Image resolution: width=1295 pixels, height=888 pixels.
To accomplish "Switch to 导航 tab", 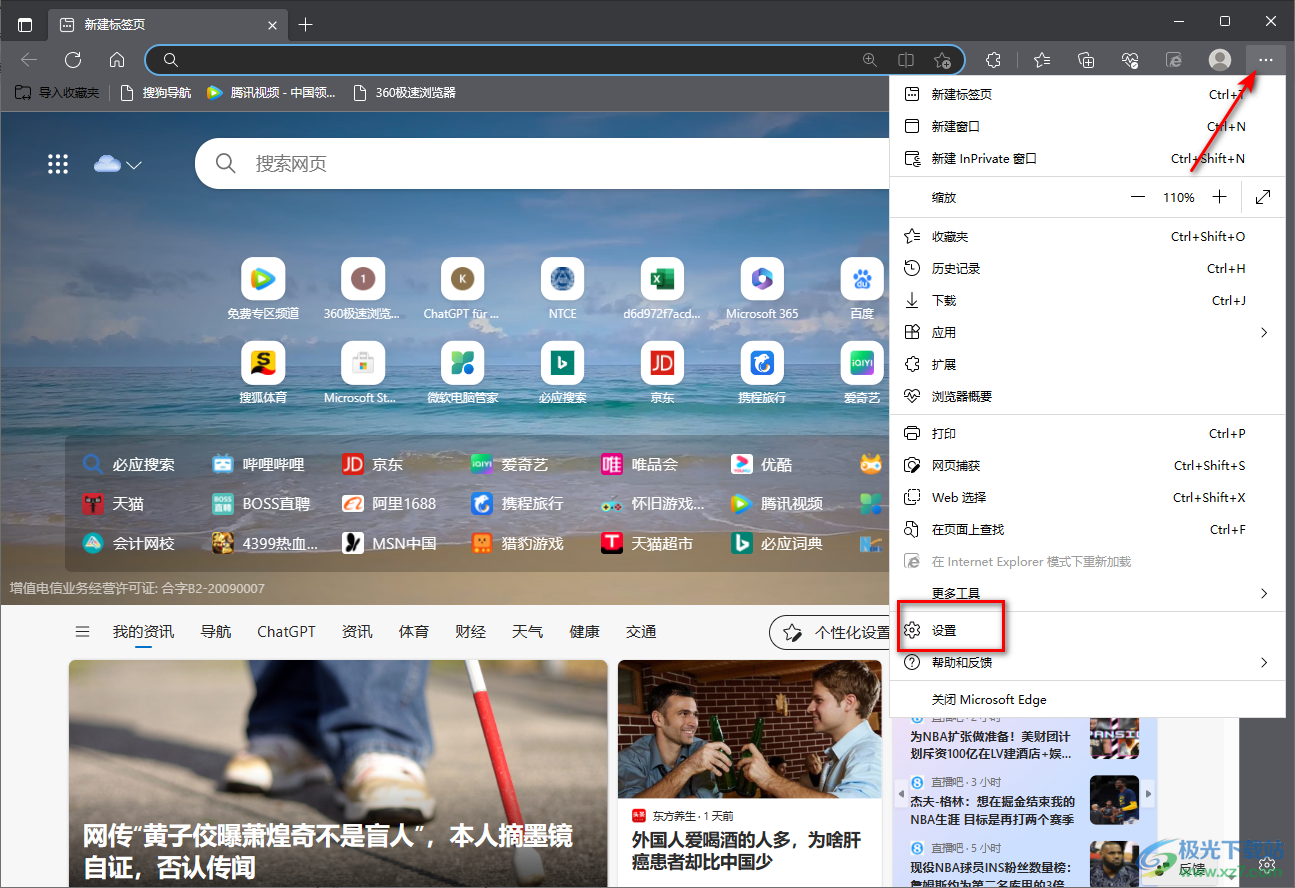I will tap(216, 632).
